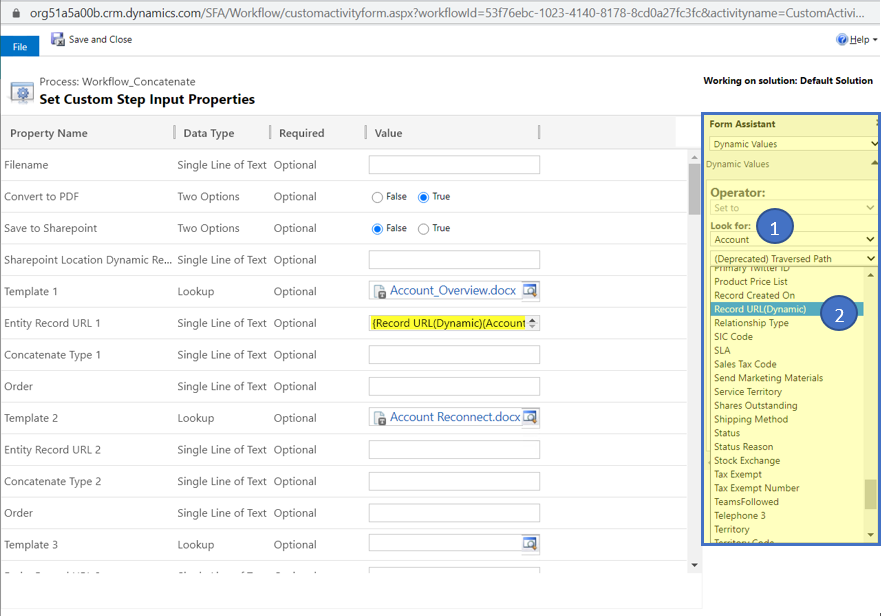Click Save and Close
This screenshot has width=881, height=616.
click(x=100, y=39)
